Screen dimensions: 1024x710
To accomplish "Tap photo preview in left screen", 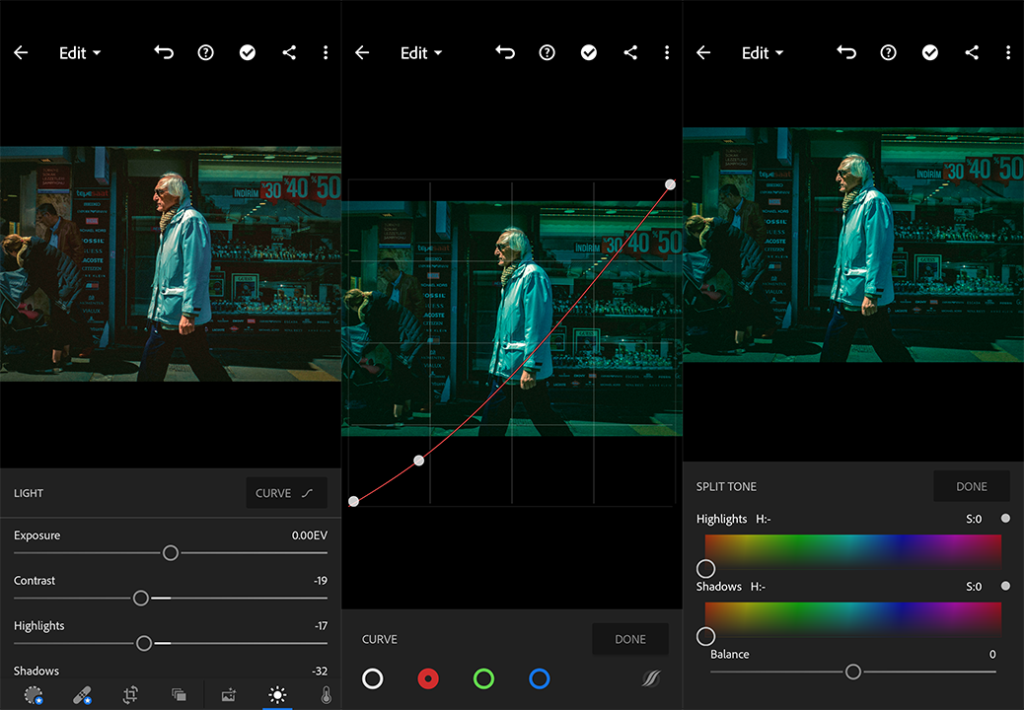I will pos(170,264).
